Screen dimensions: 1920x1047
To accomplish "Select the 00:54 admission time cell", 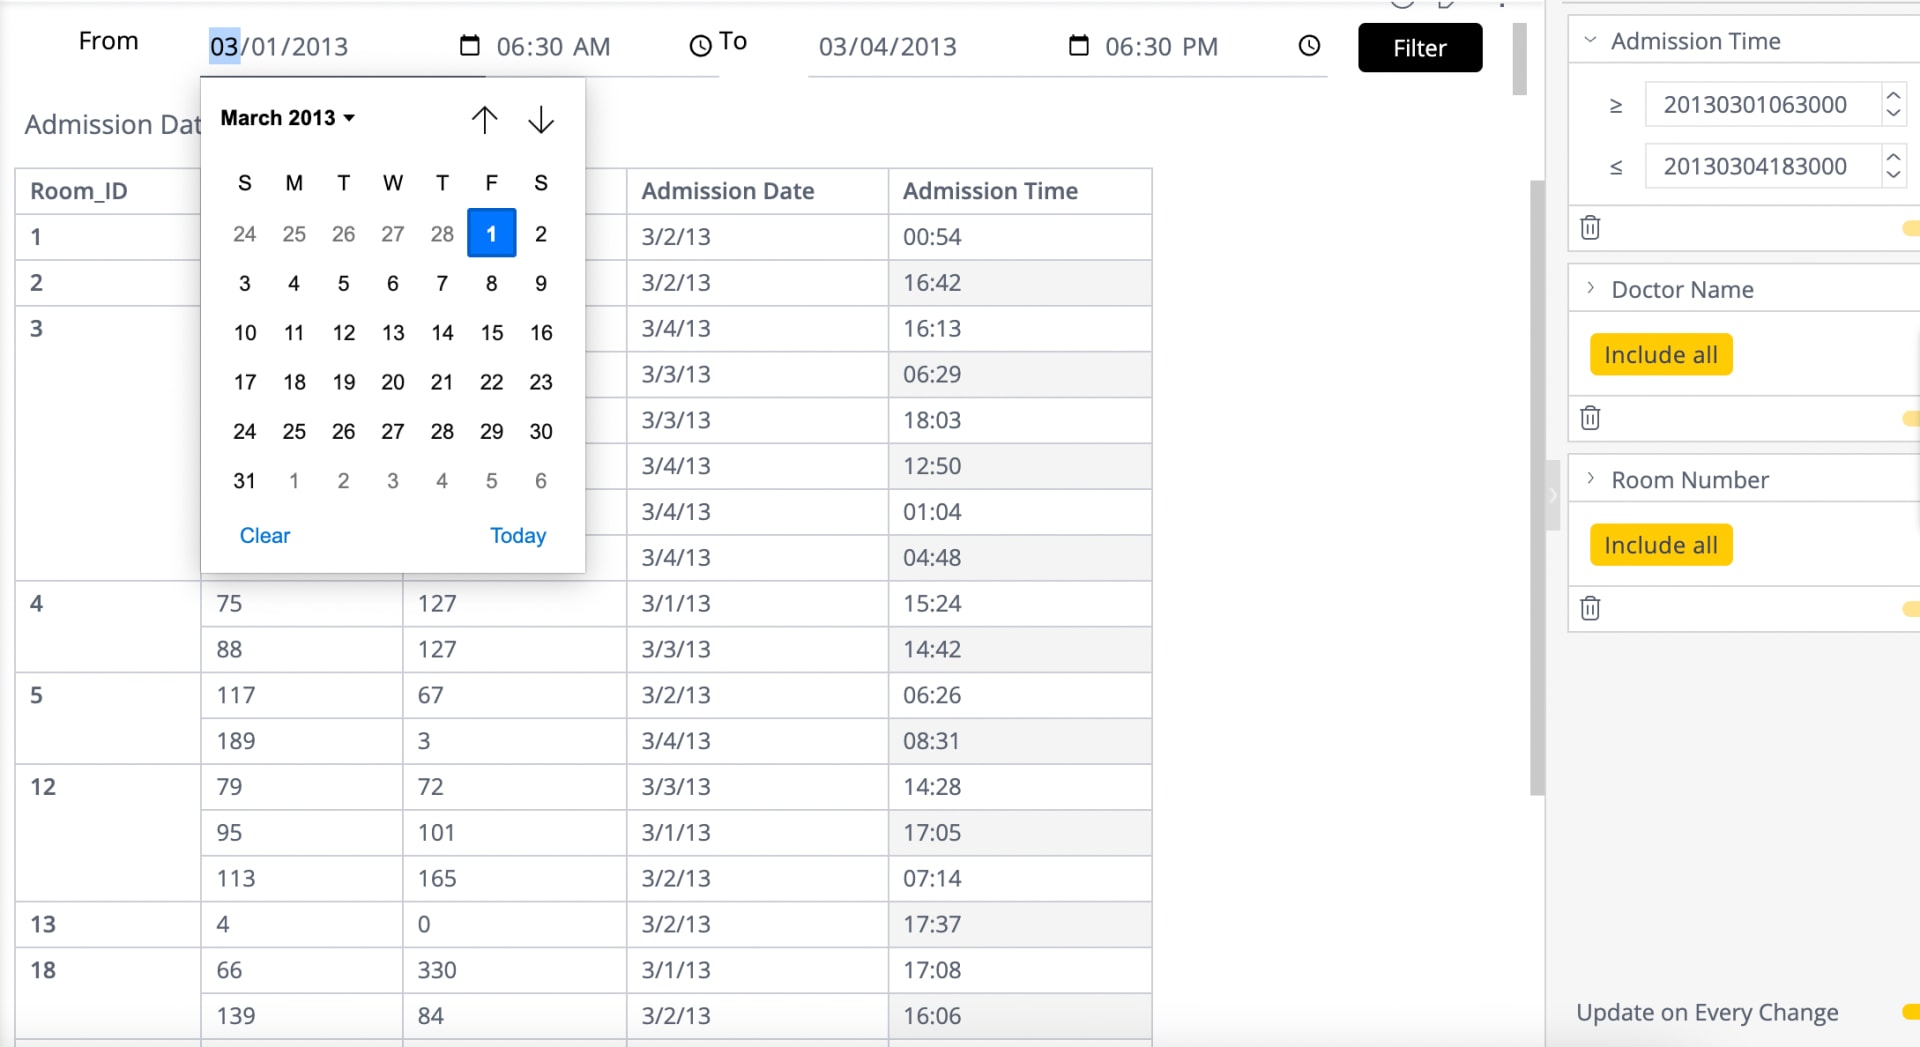I will tap(1020, 237).
